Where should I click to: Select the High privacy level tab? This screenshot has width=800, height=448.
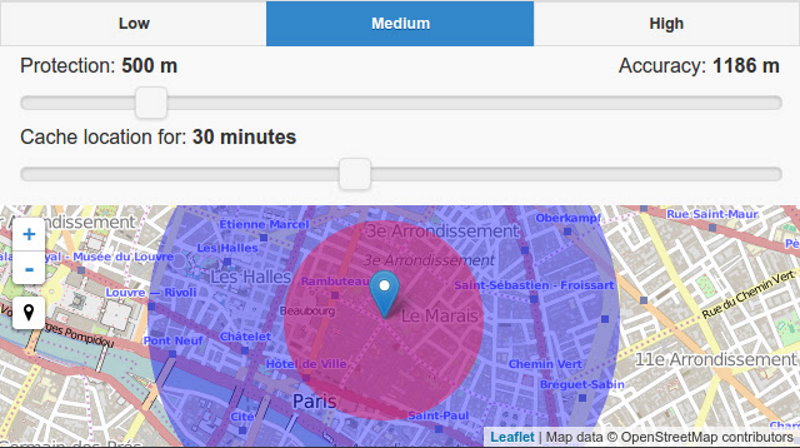coord(666,23)
